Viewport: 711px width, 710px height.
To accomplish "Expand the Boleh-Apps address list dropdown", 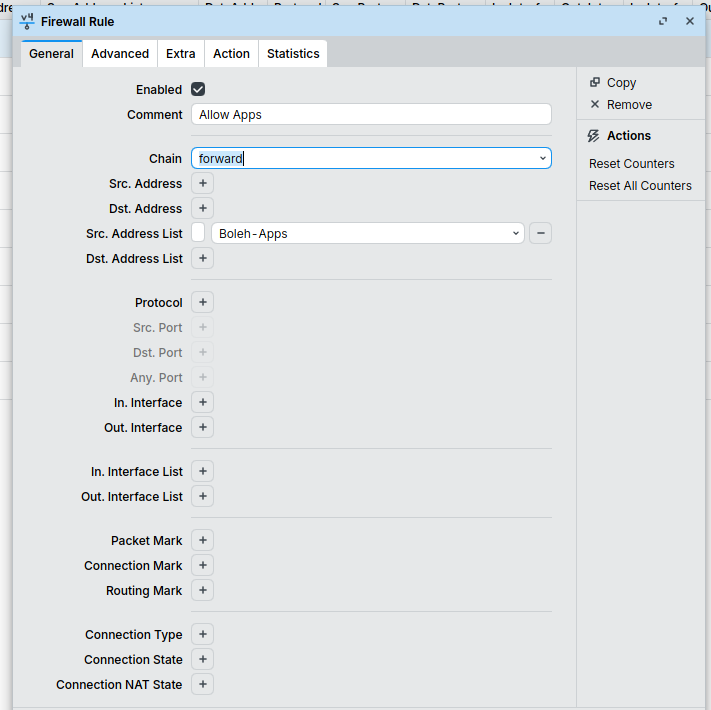I will click(x=367, y=233).
